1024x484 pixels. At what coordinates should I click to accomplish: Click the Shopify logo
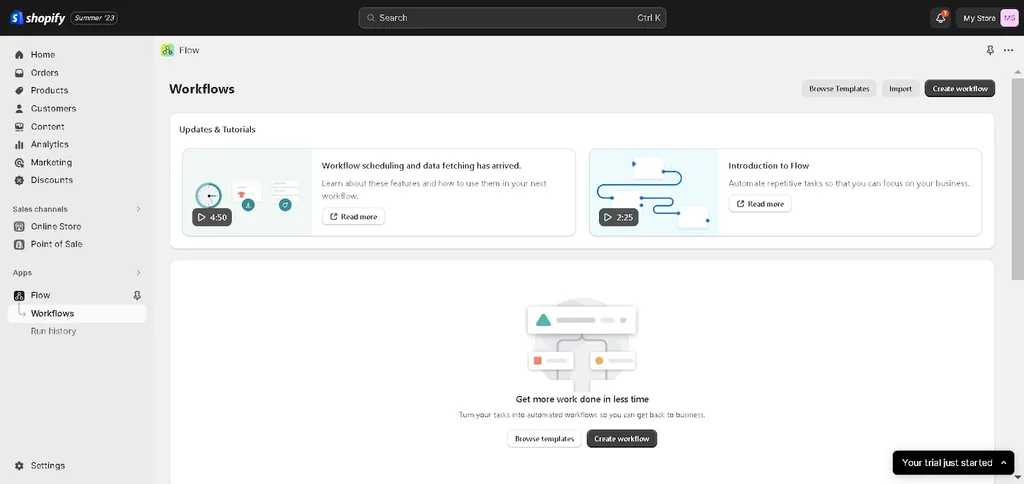click(x=38, y=18)
